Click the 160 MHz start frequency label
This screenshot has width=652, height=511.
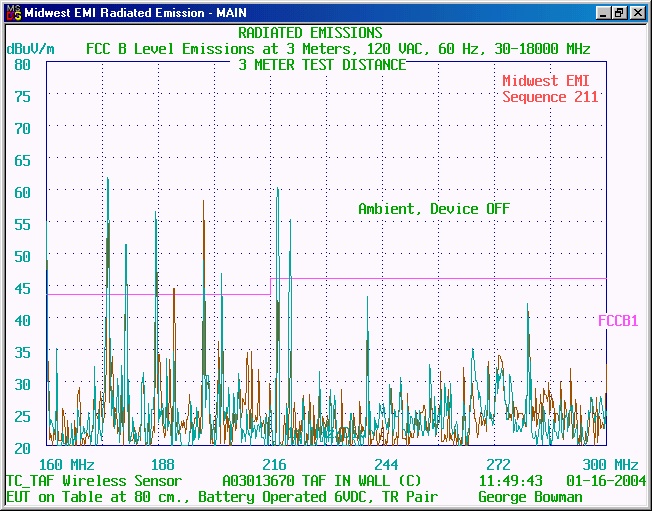click(x=66, y=465)
